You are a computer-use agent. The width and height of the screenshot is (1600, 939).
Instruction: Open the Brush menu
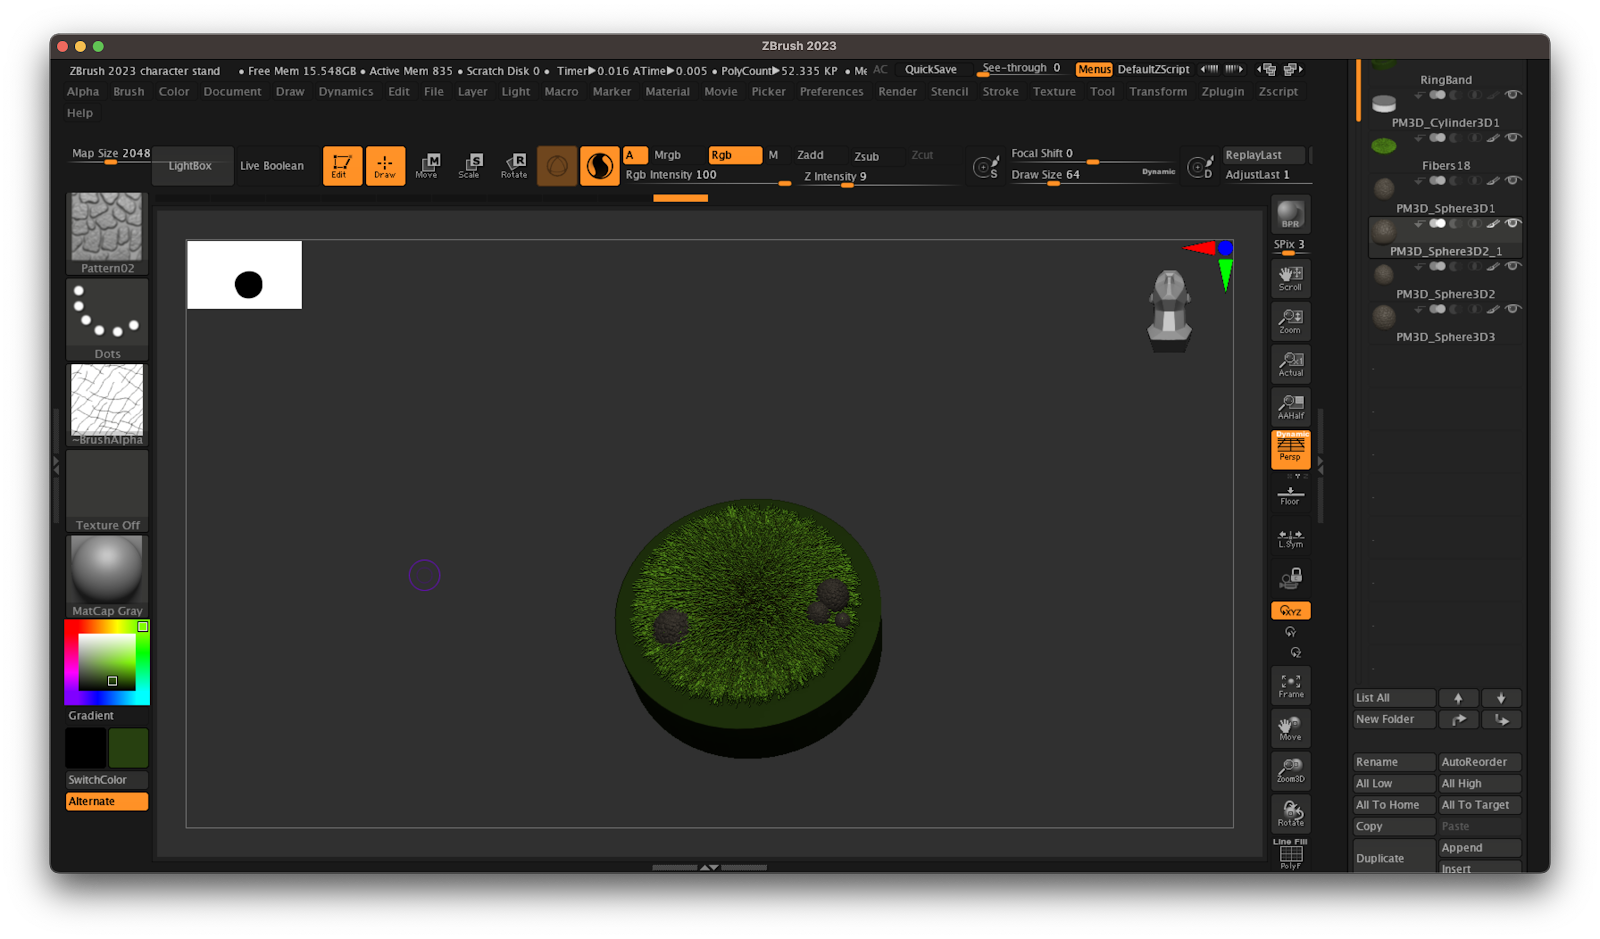tap(128, 91)
